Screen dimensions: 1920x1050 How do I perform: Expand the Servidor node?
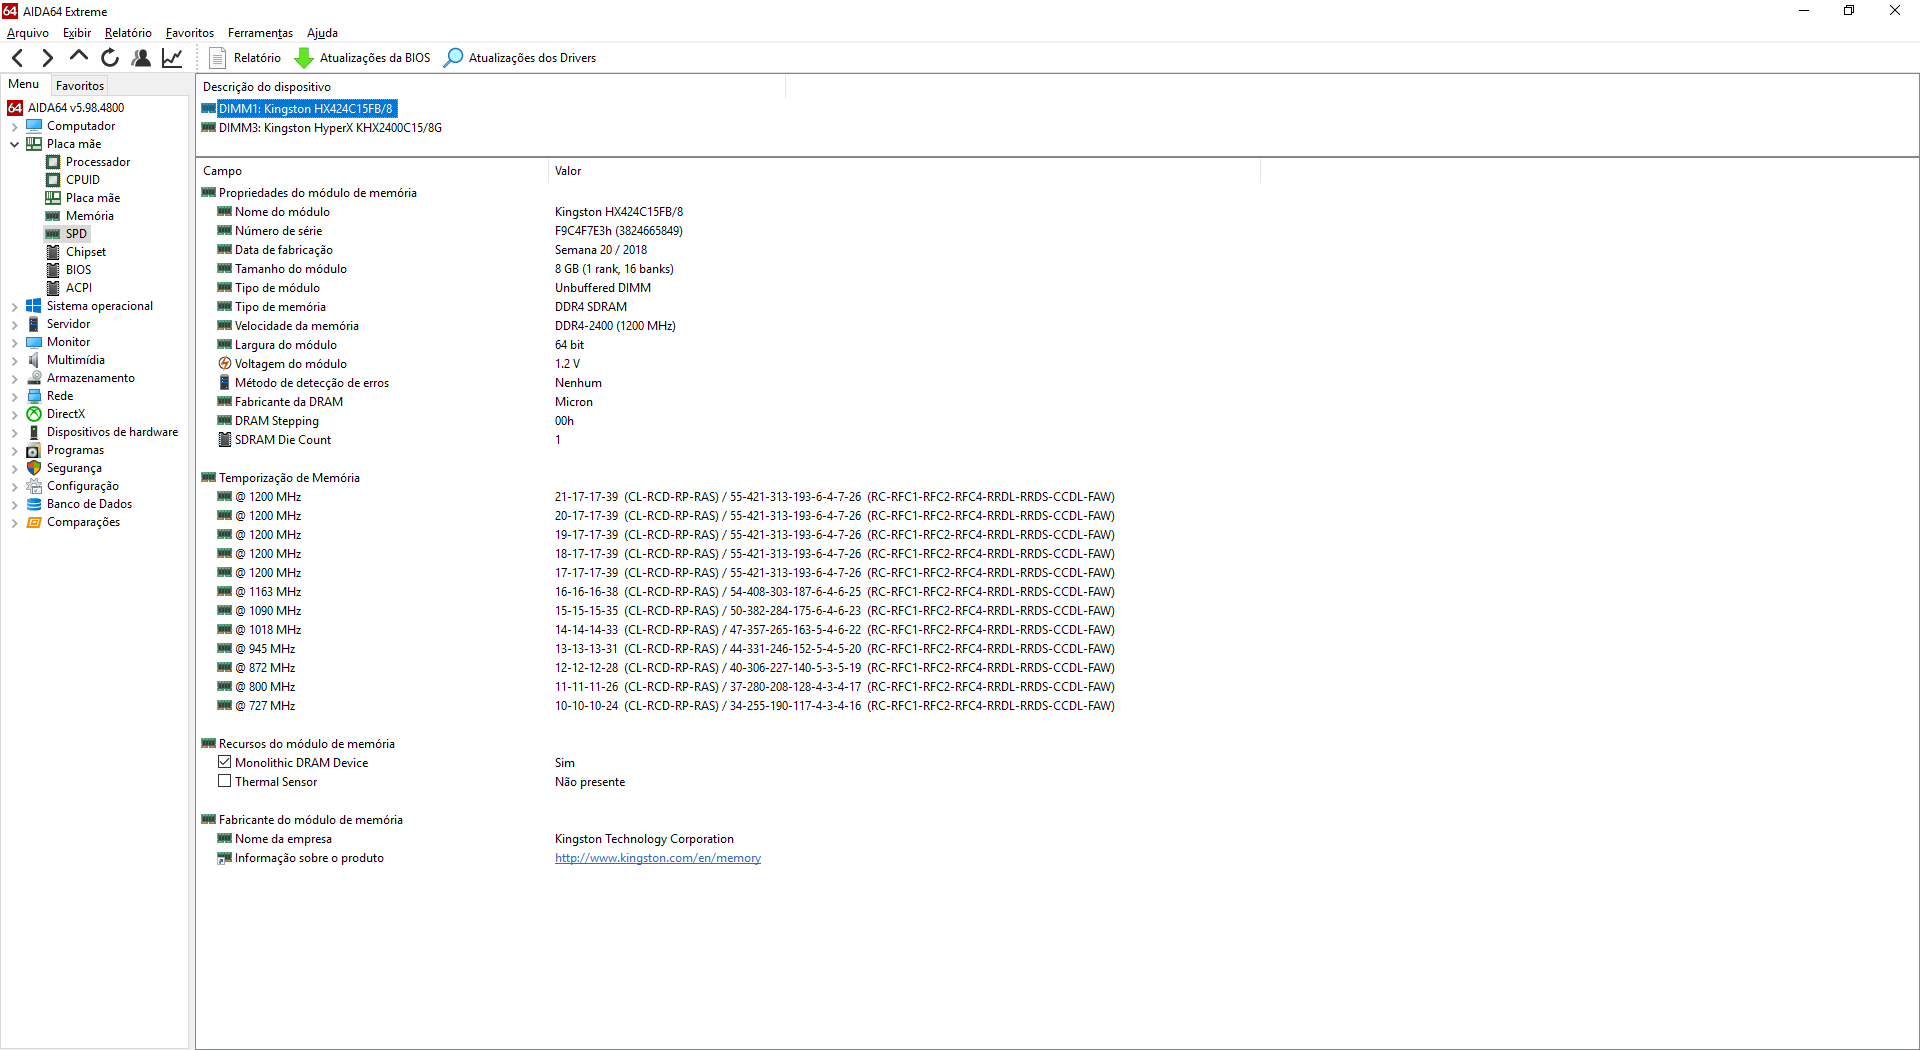point(14,324)
